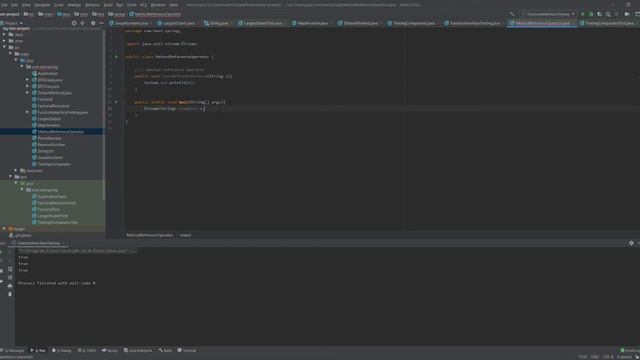Open the search everywhere magnifier icon
Viewport: 640px width, 360px height.
coord(608,14)
